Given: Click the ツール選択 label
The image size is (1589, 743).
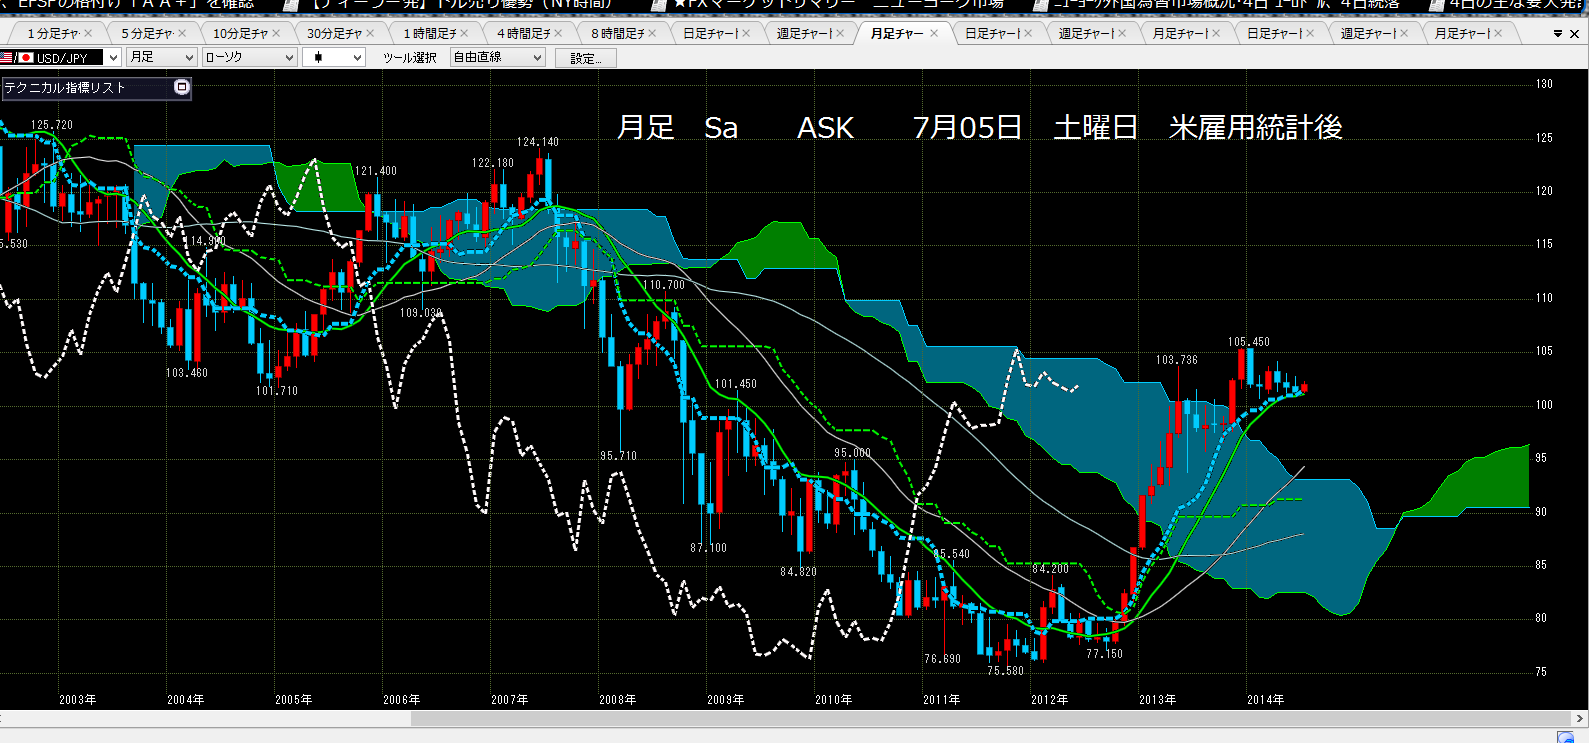Looking at the screenshot, I should [410, 58].
